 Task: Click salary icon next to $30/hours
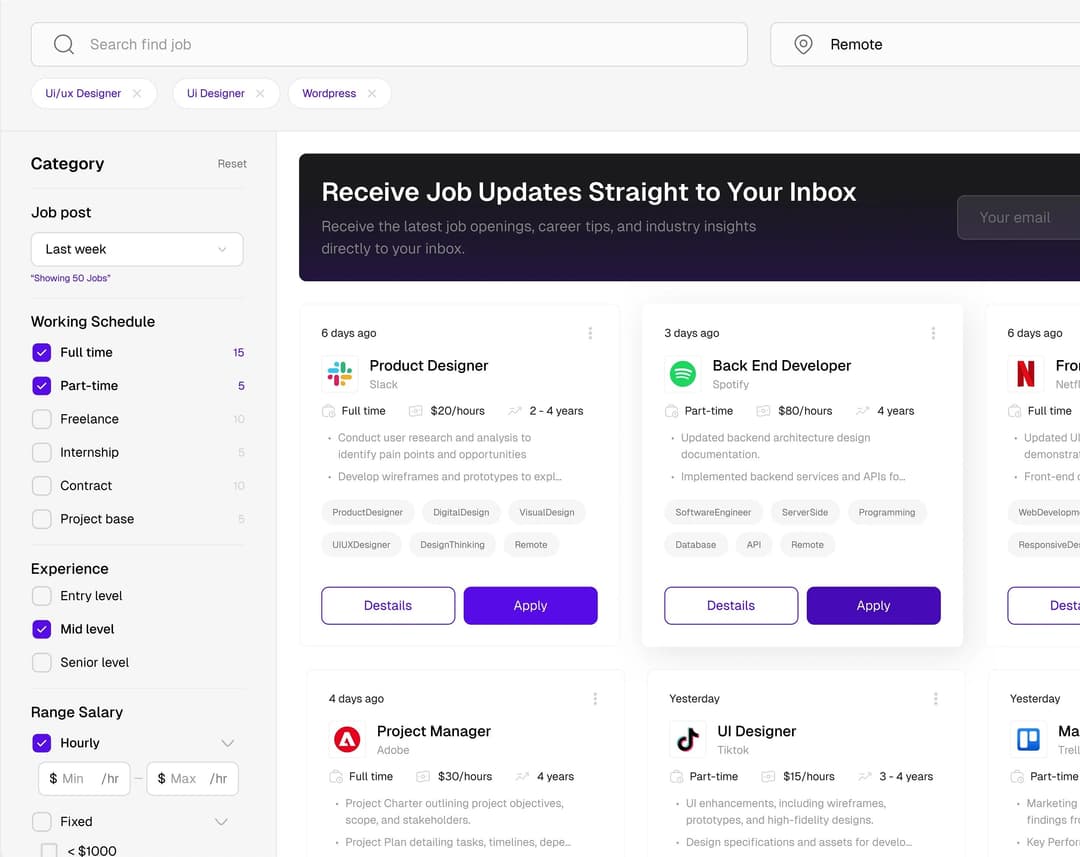423,777
